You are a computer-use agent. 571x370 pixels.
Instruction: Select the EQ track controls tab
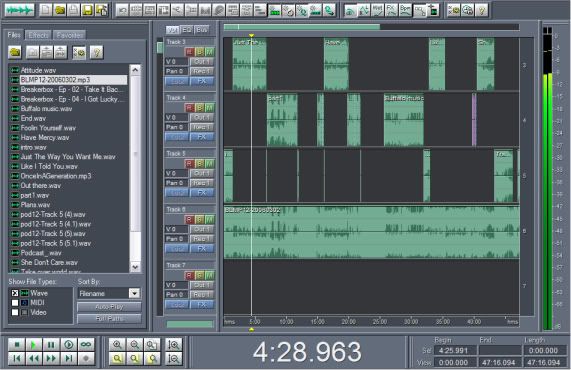187,30
